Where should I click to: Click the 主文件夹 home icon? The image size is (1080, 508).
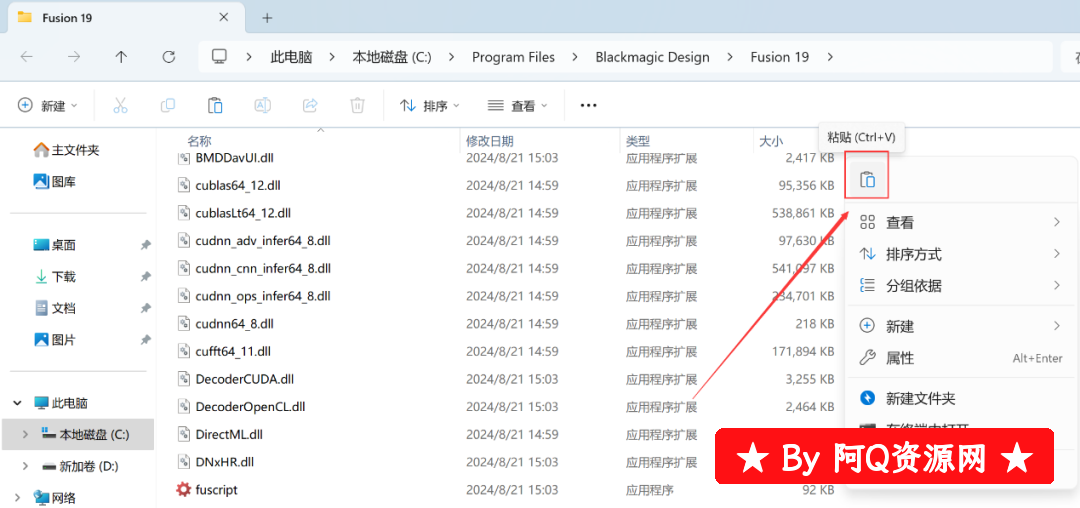(x=41, y=149)
